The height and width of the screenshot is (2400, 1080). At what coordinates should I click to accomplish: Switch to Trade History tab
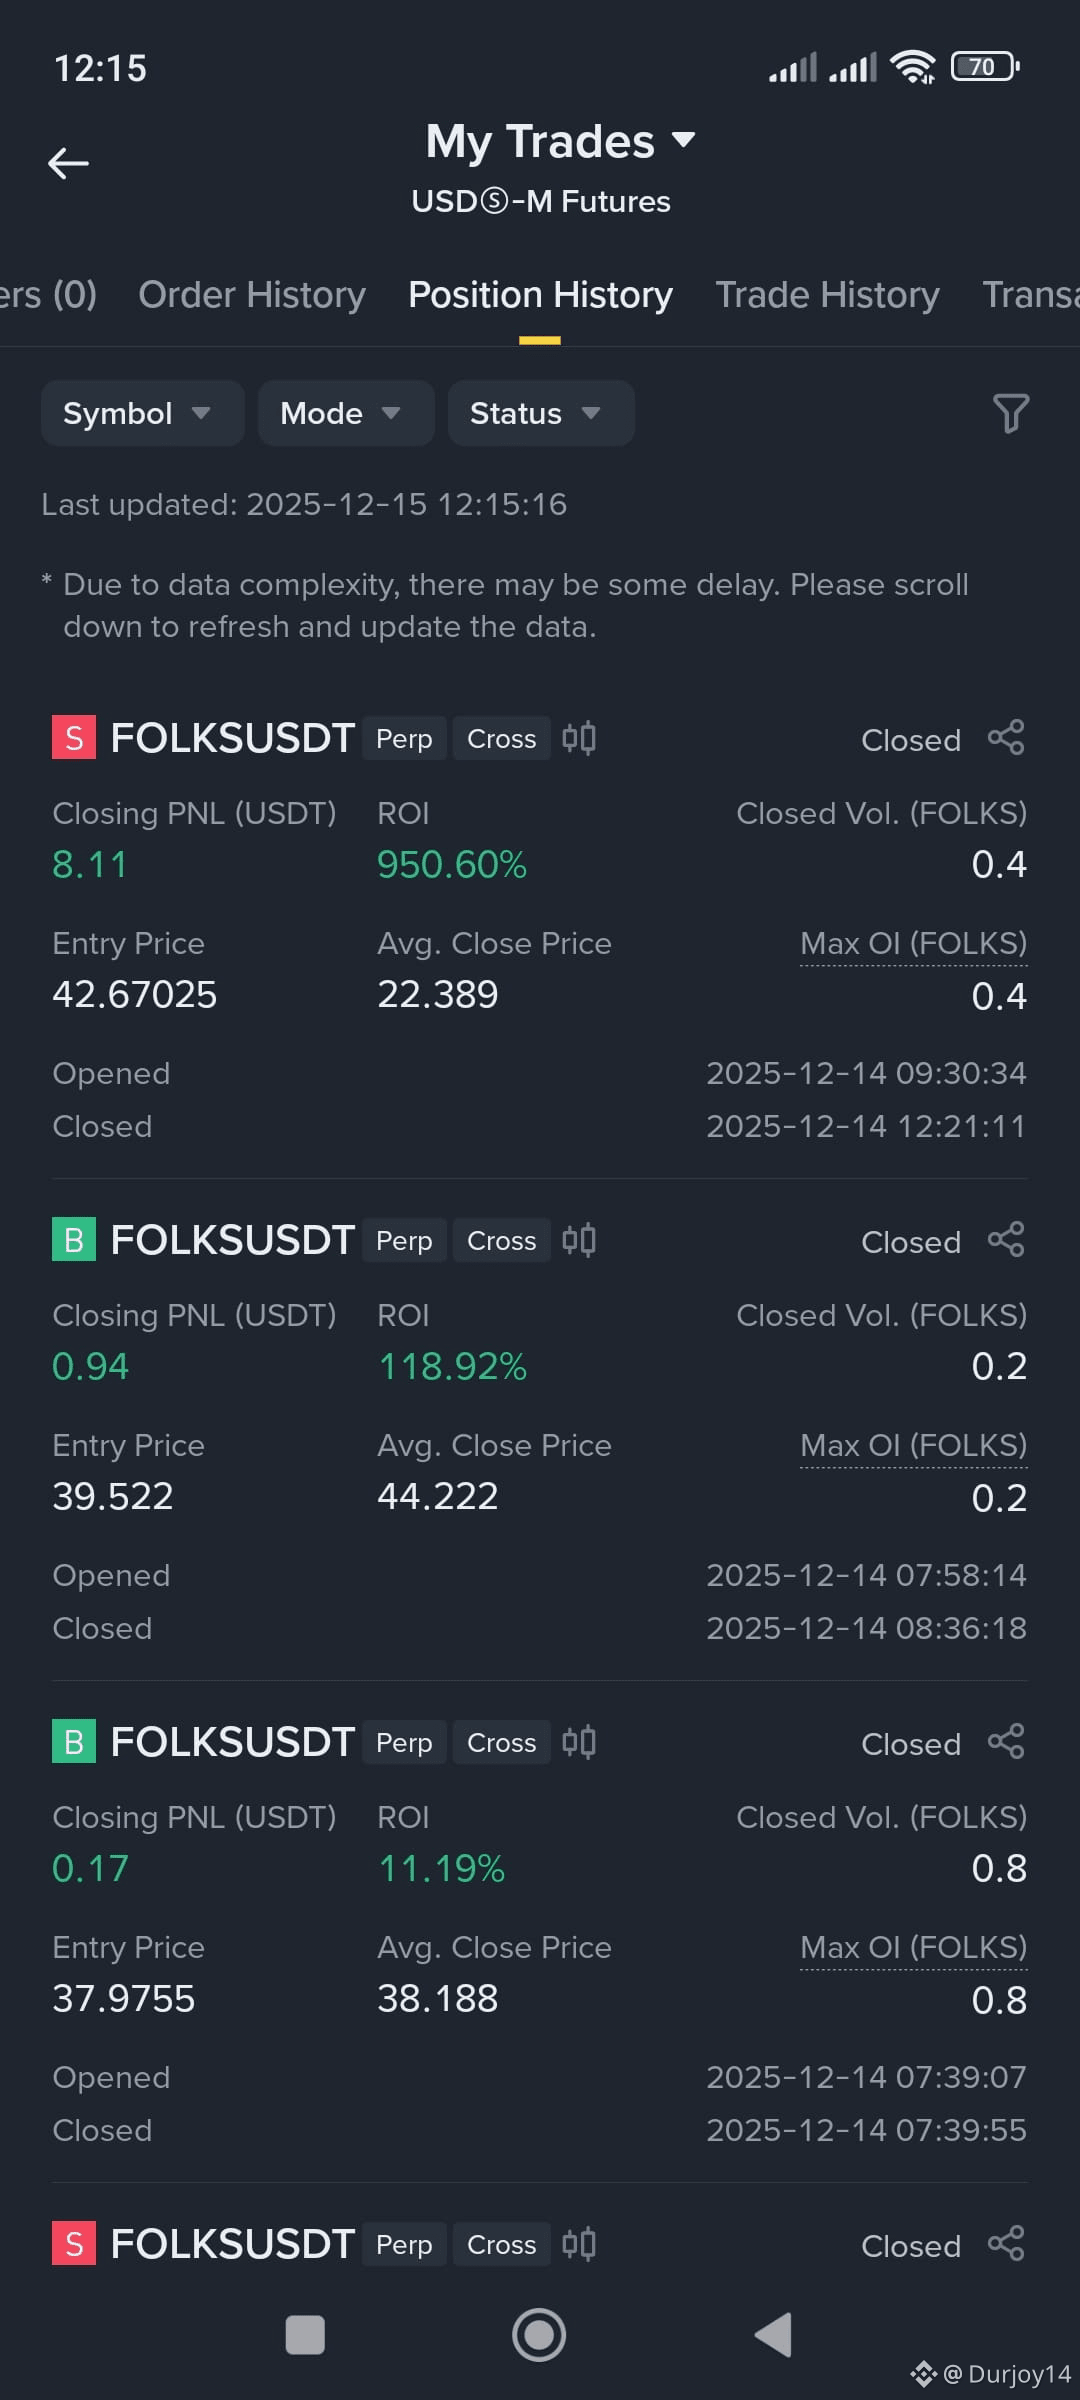[827, 295]
